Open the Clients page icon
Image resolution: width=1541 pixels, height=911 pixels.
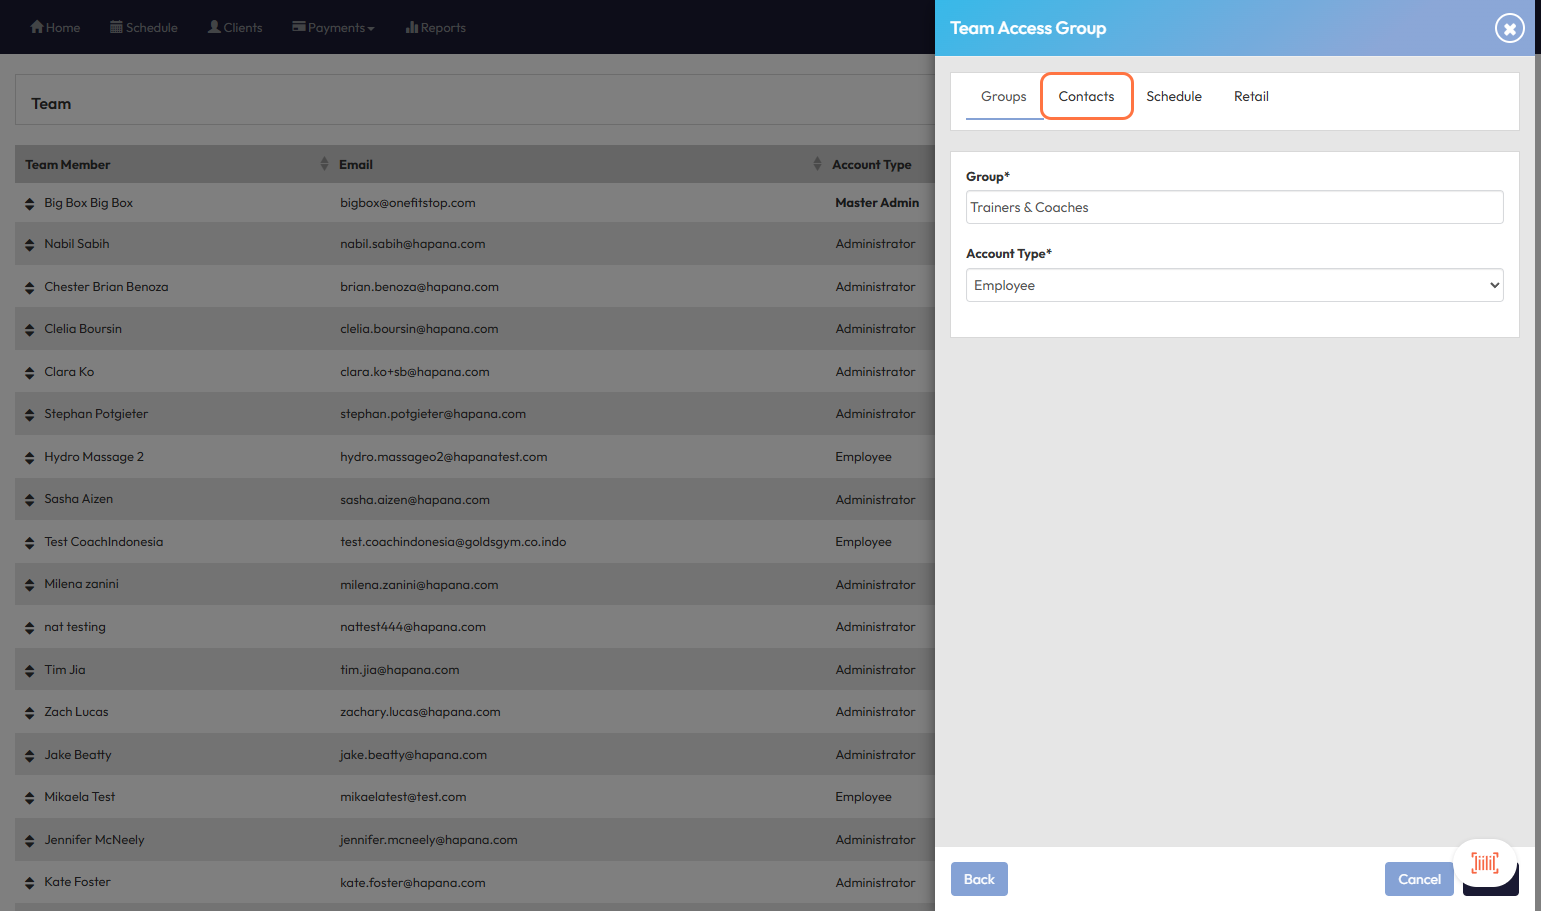click(214, 27)
